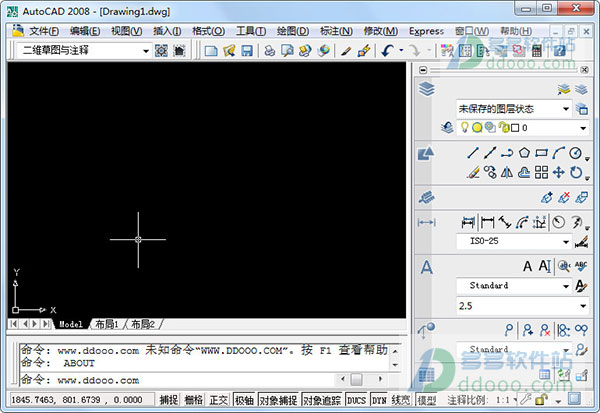
Task: Select the Array grid tool
Action: click(541, 172)
